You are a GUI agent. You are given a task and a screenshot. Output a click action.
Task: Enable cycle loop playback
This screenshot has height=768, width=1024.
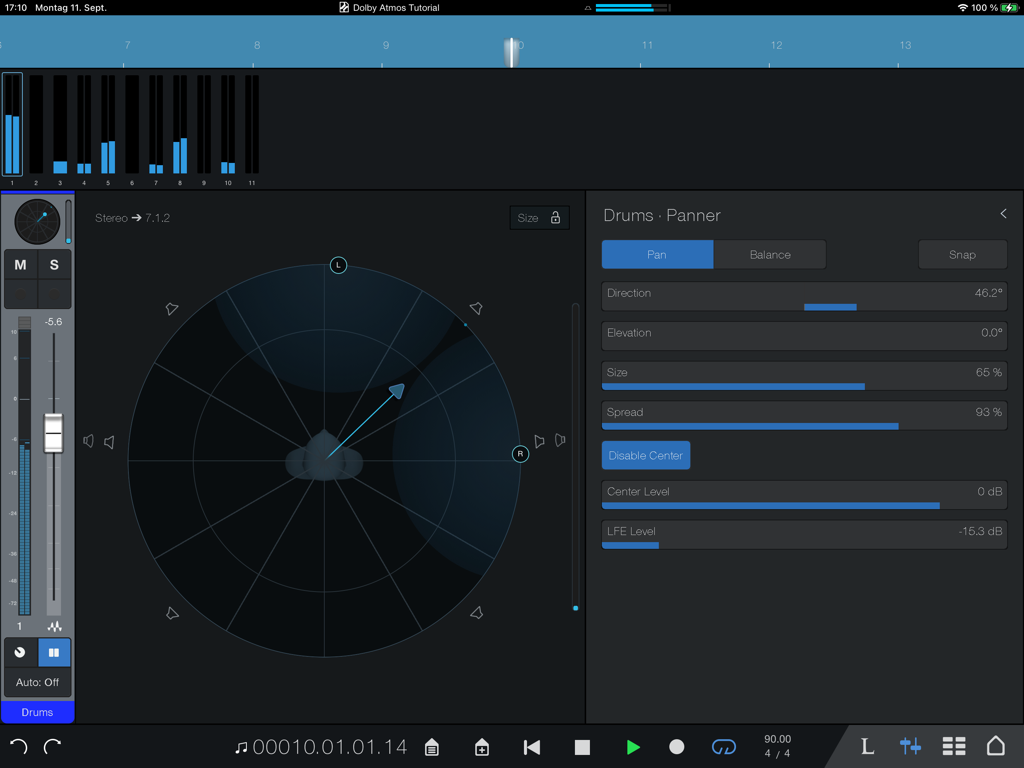click(x=723, y=746)
